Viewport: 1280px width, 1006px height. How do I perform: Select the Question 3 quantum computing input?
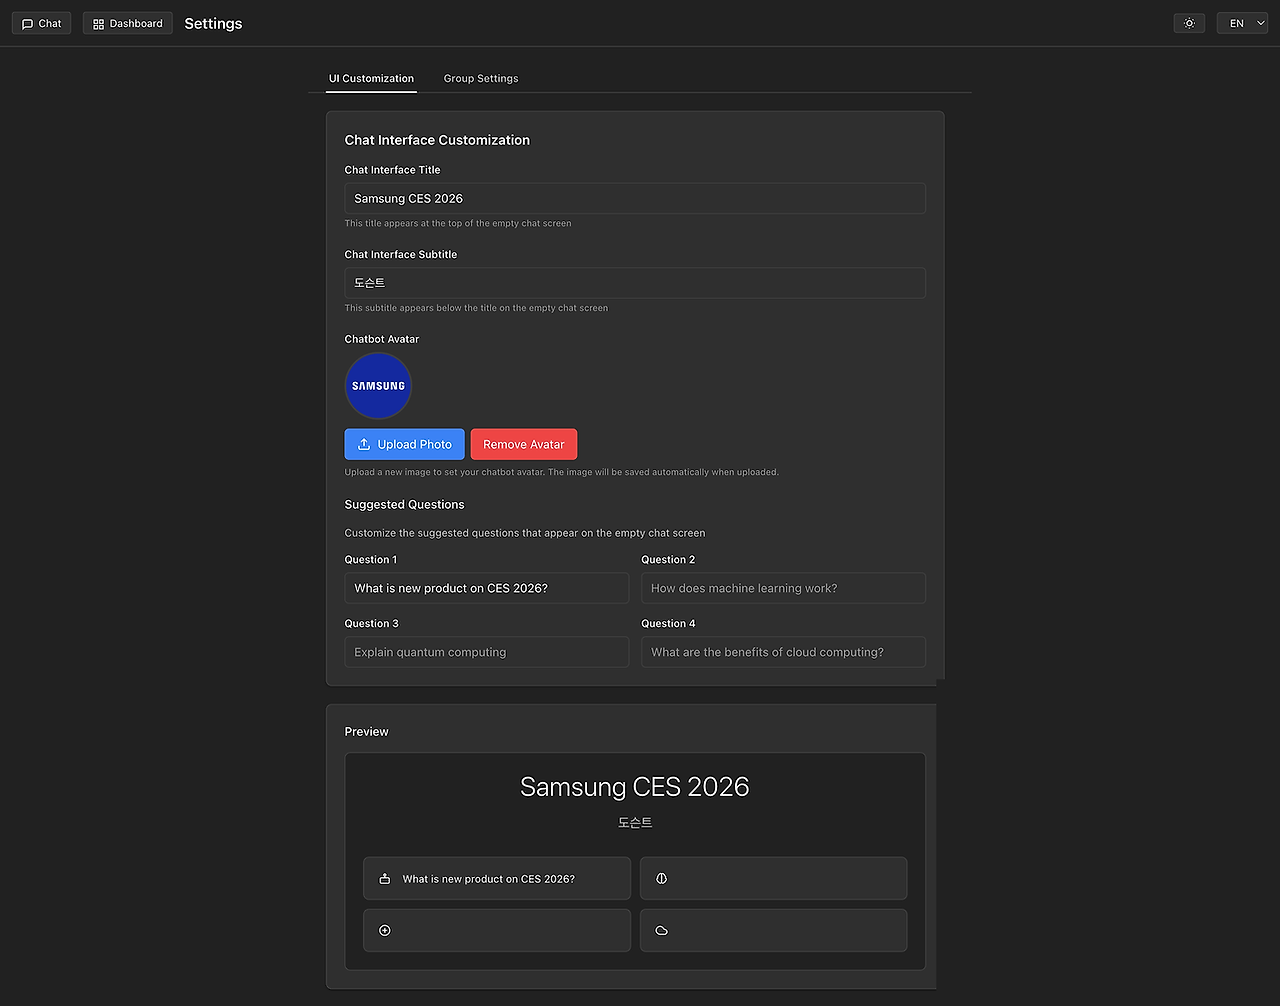click(x=487, y=652)
